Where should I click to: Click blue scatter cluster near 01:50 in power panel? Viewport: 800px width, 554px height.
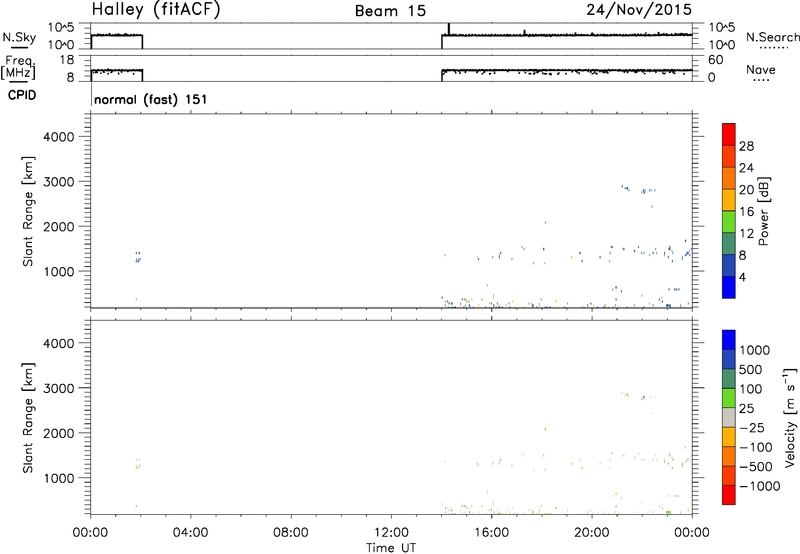(x=137, y=257)
